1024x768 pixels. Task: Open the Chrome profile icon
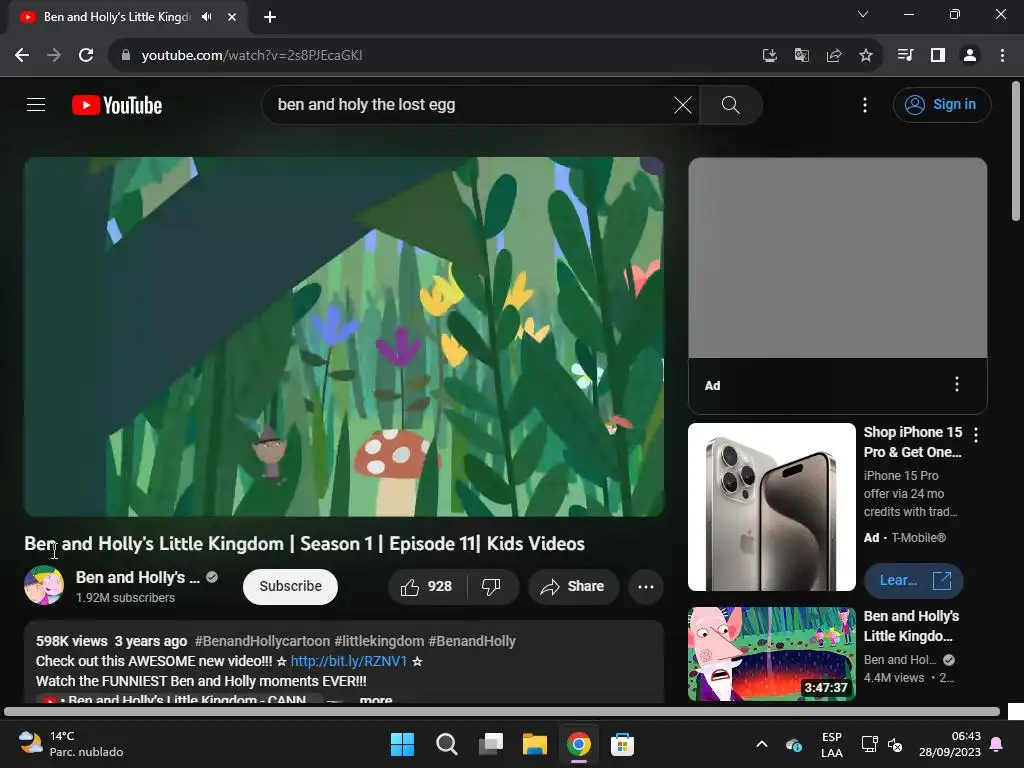[970, 56]
